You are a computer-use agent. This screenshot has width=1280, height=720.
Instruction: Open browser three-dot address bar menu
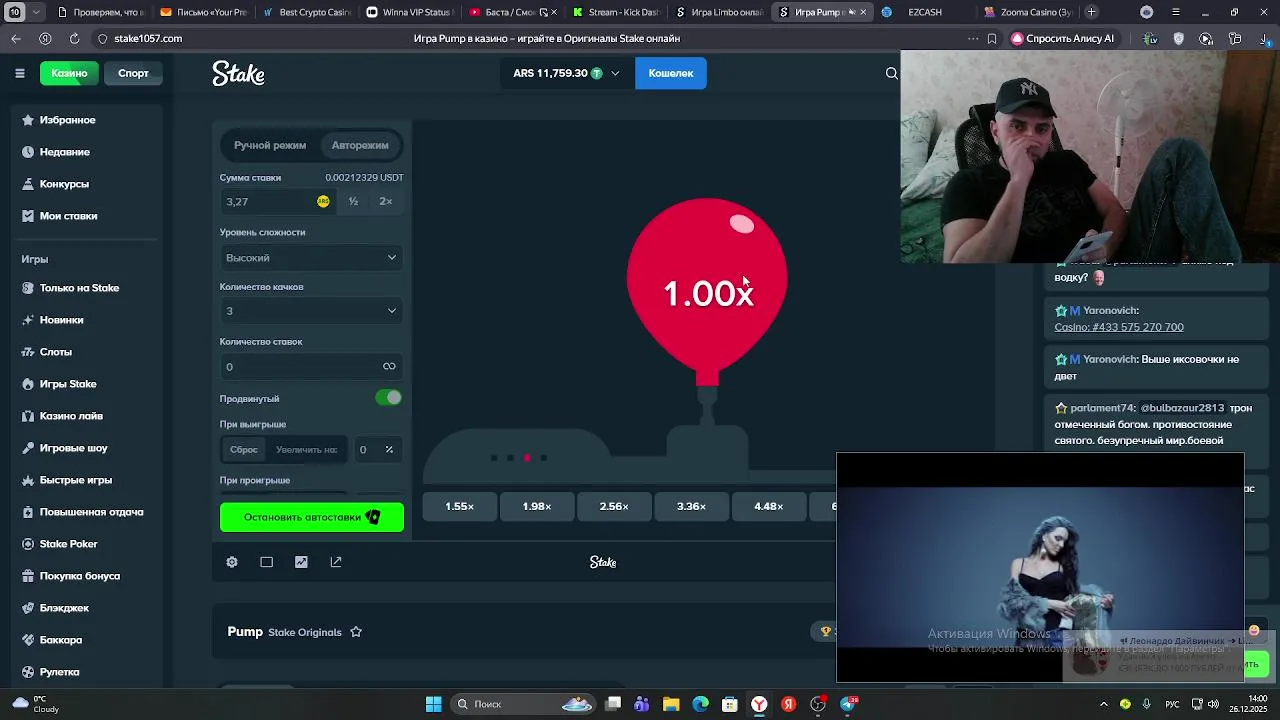click(972, 38)
